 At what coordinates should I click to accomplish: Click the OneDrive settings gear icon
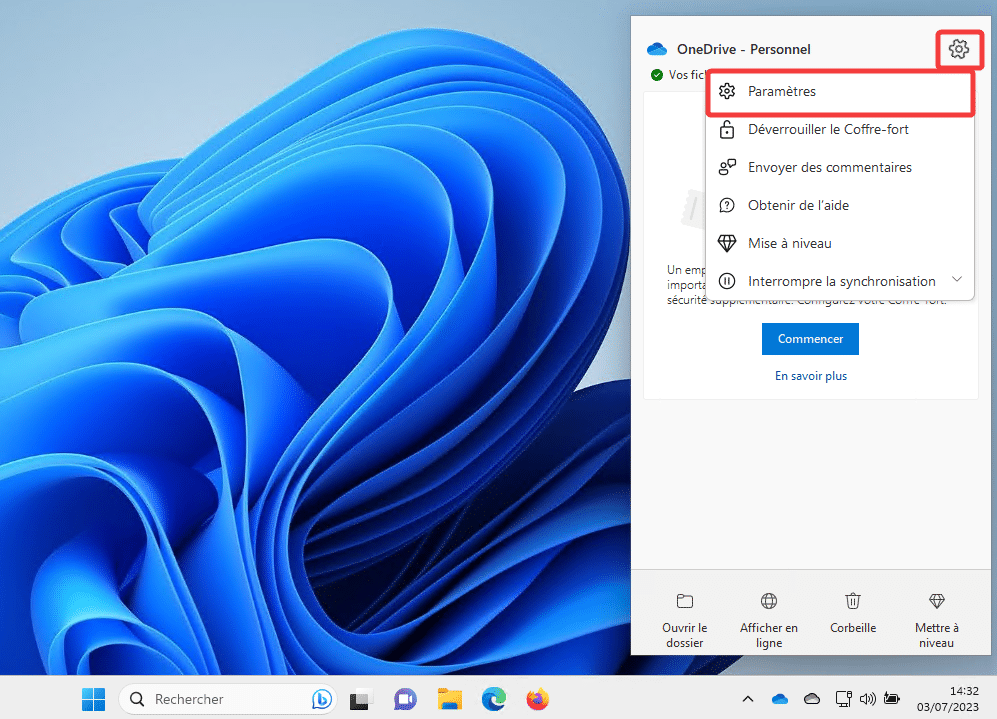click(x=958, y=49)
